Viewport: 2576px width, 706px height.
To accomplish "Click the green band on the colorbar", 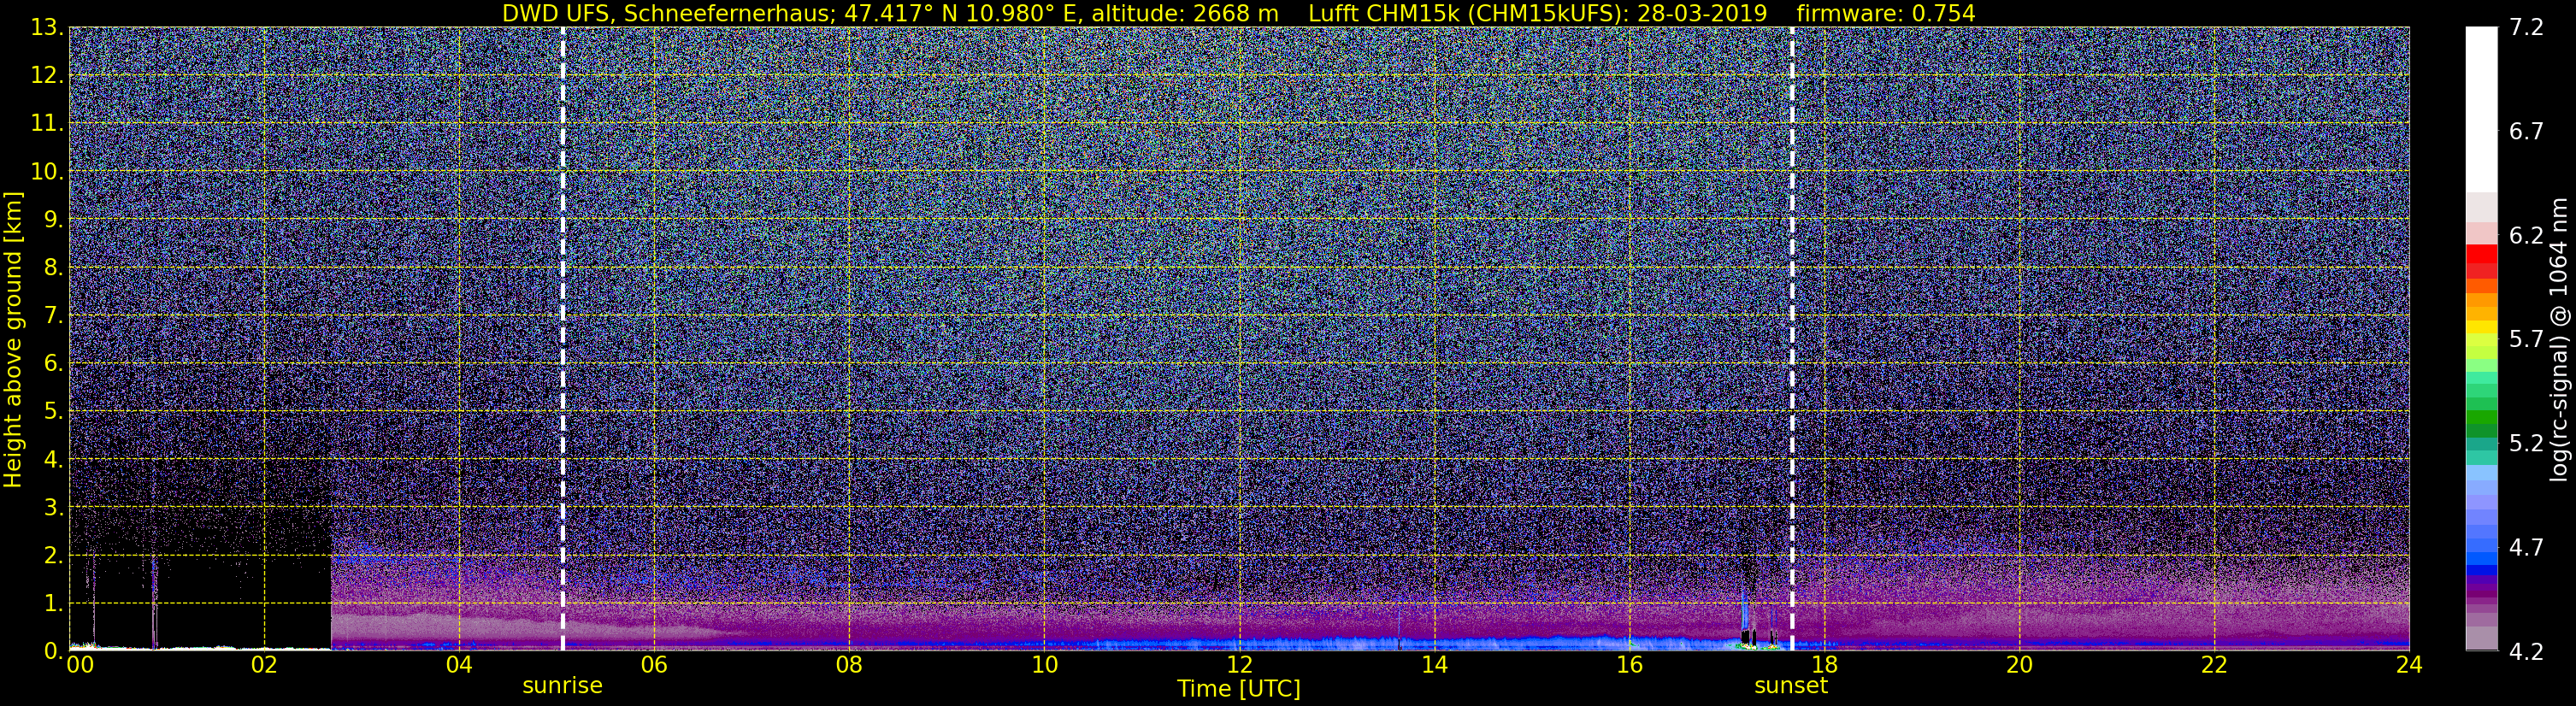I will (2480, 417).
